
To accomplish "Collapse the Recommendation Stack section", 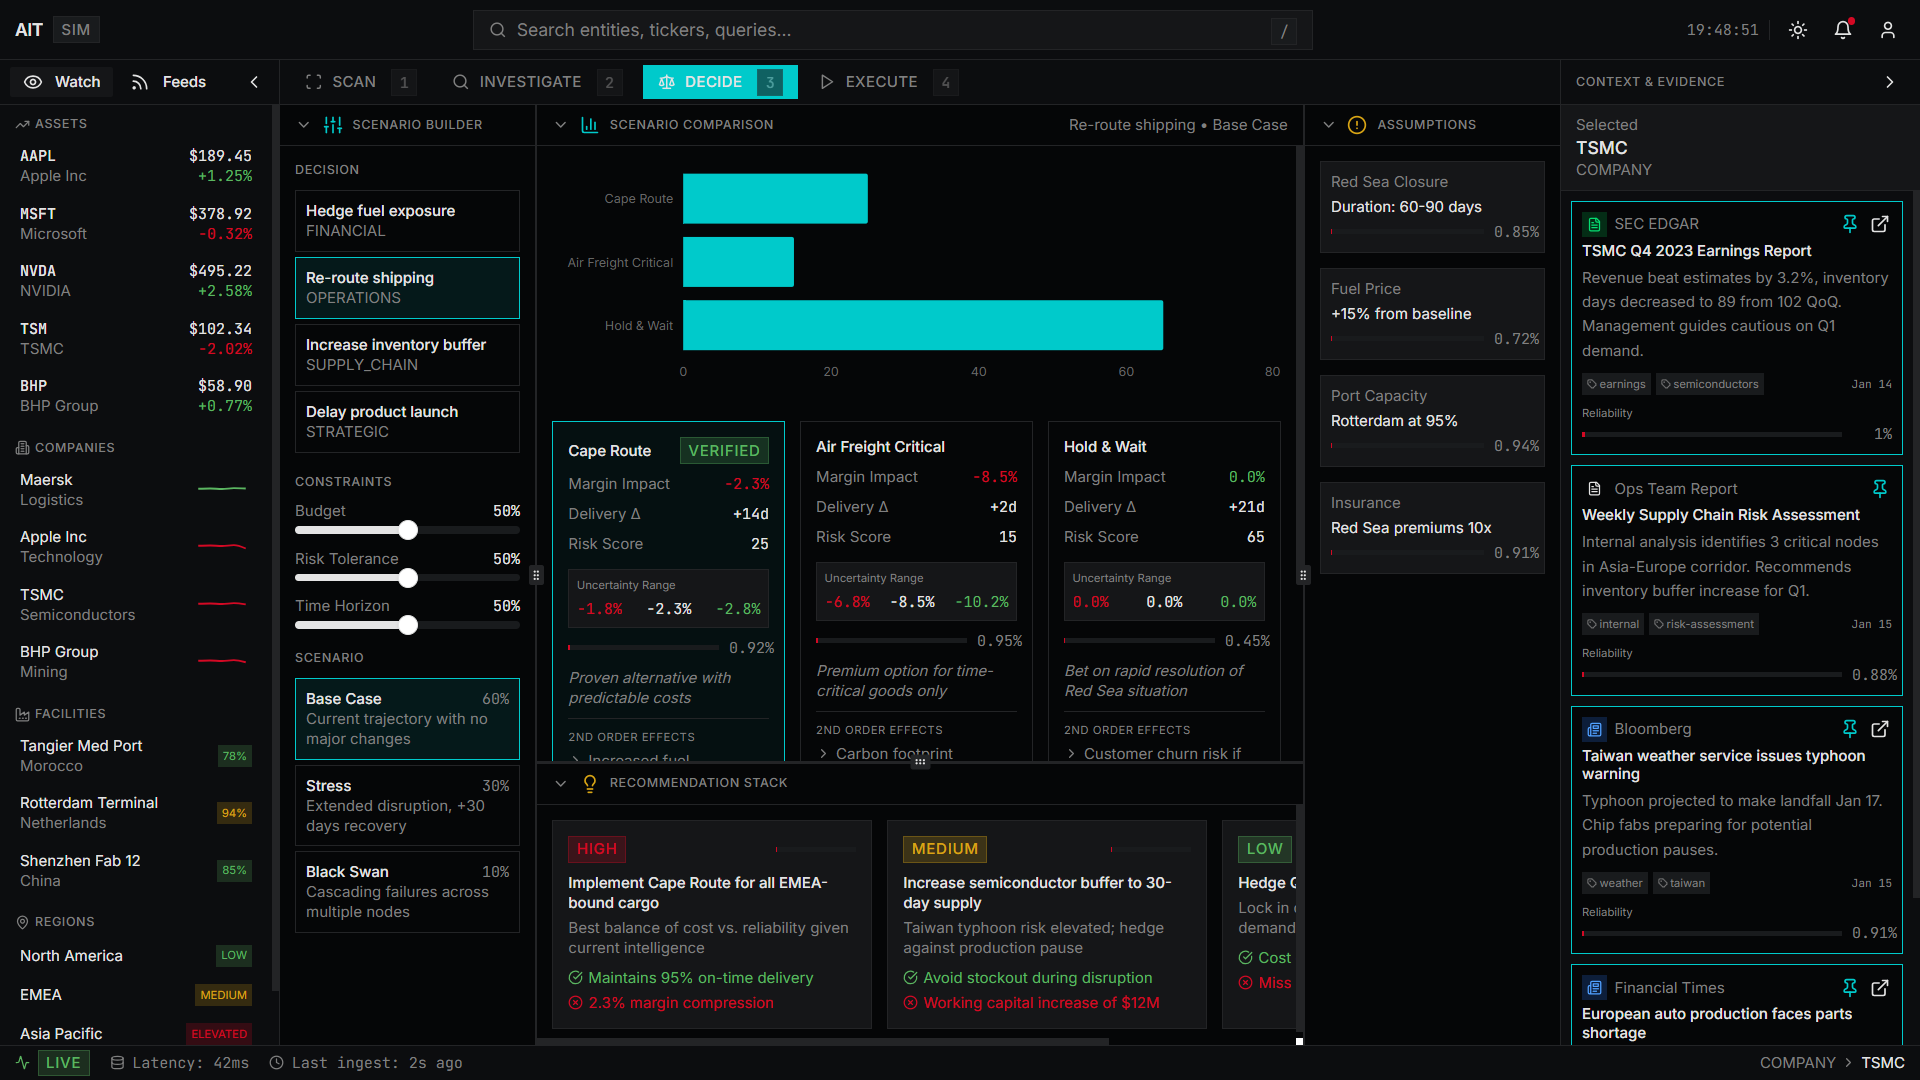I will (561, 783).
